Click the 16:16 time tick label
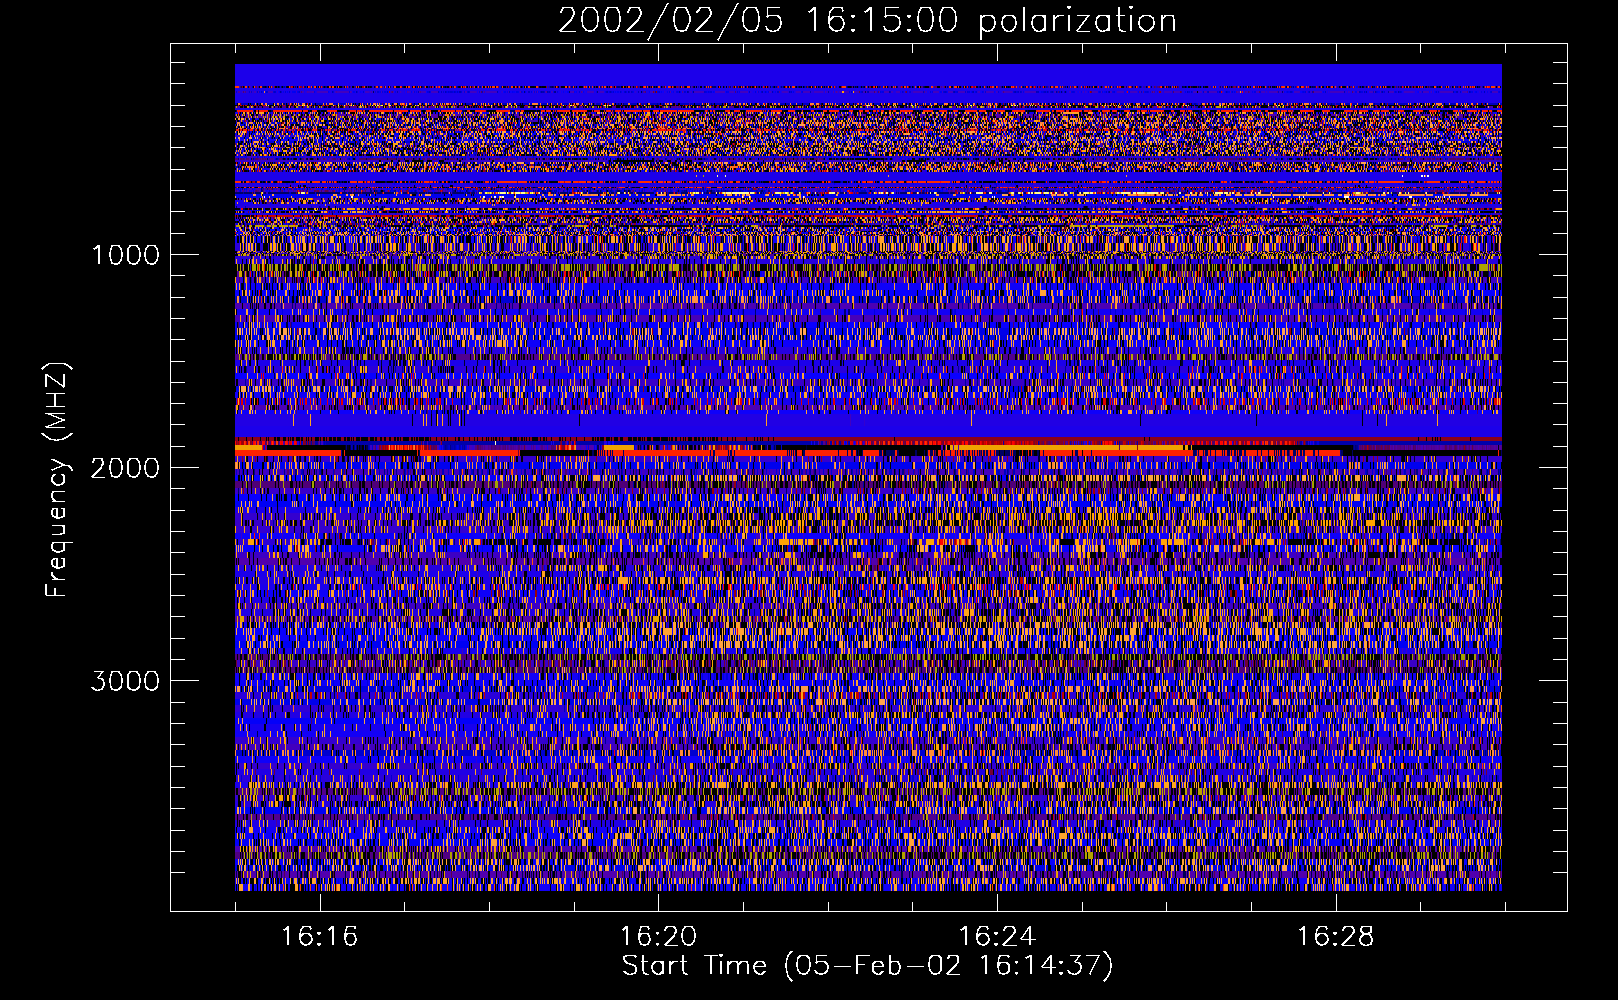This screenshot has width=1618, height=1000. coord(319,937)
